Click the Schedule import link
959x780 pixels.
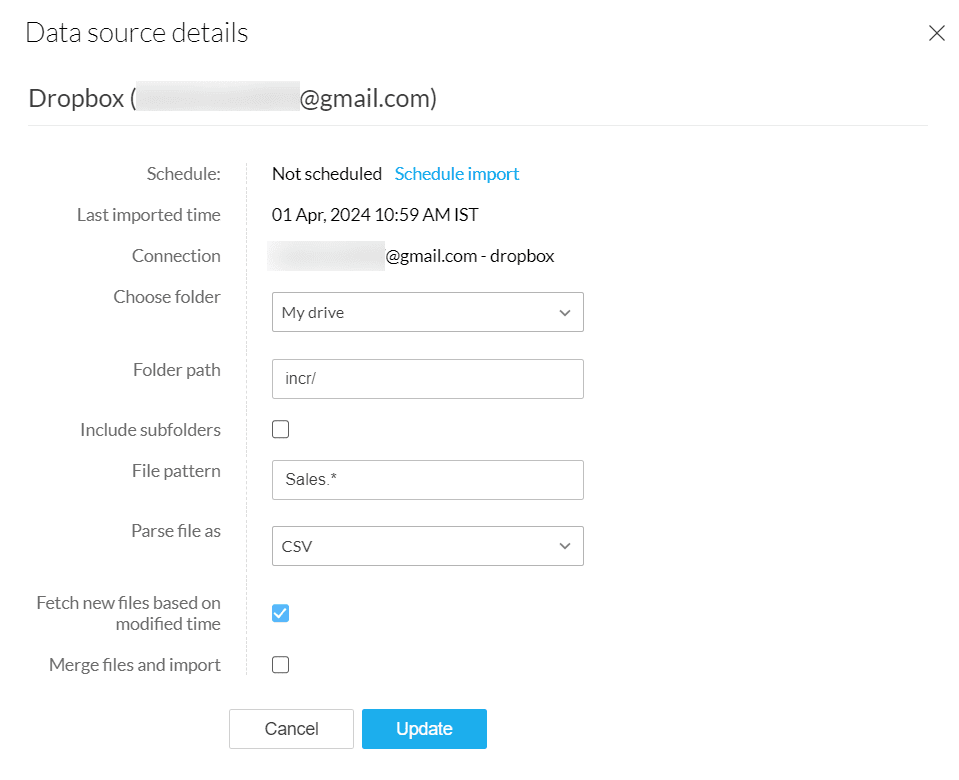457,174
